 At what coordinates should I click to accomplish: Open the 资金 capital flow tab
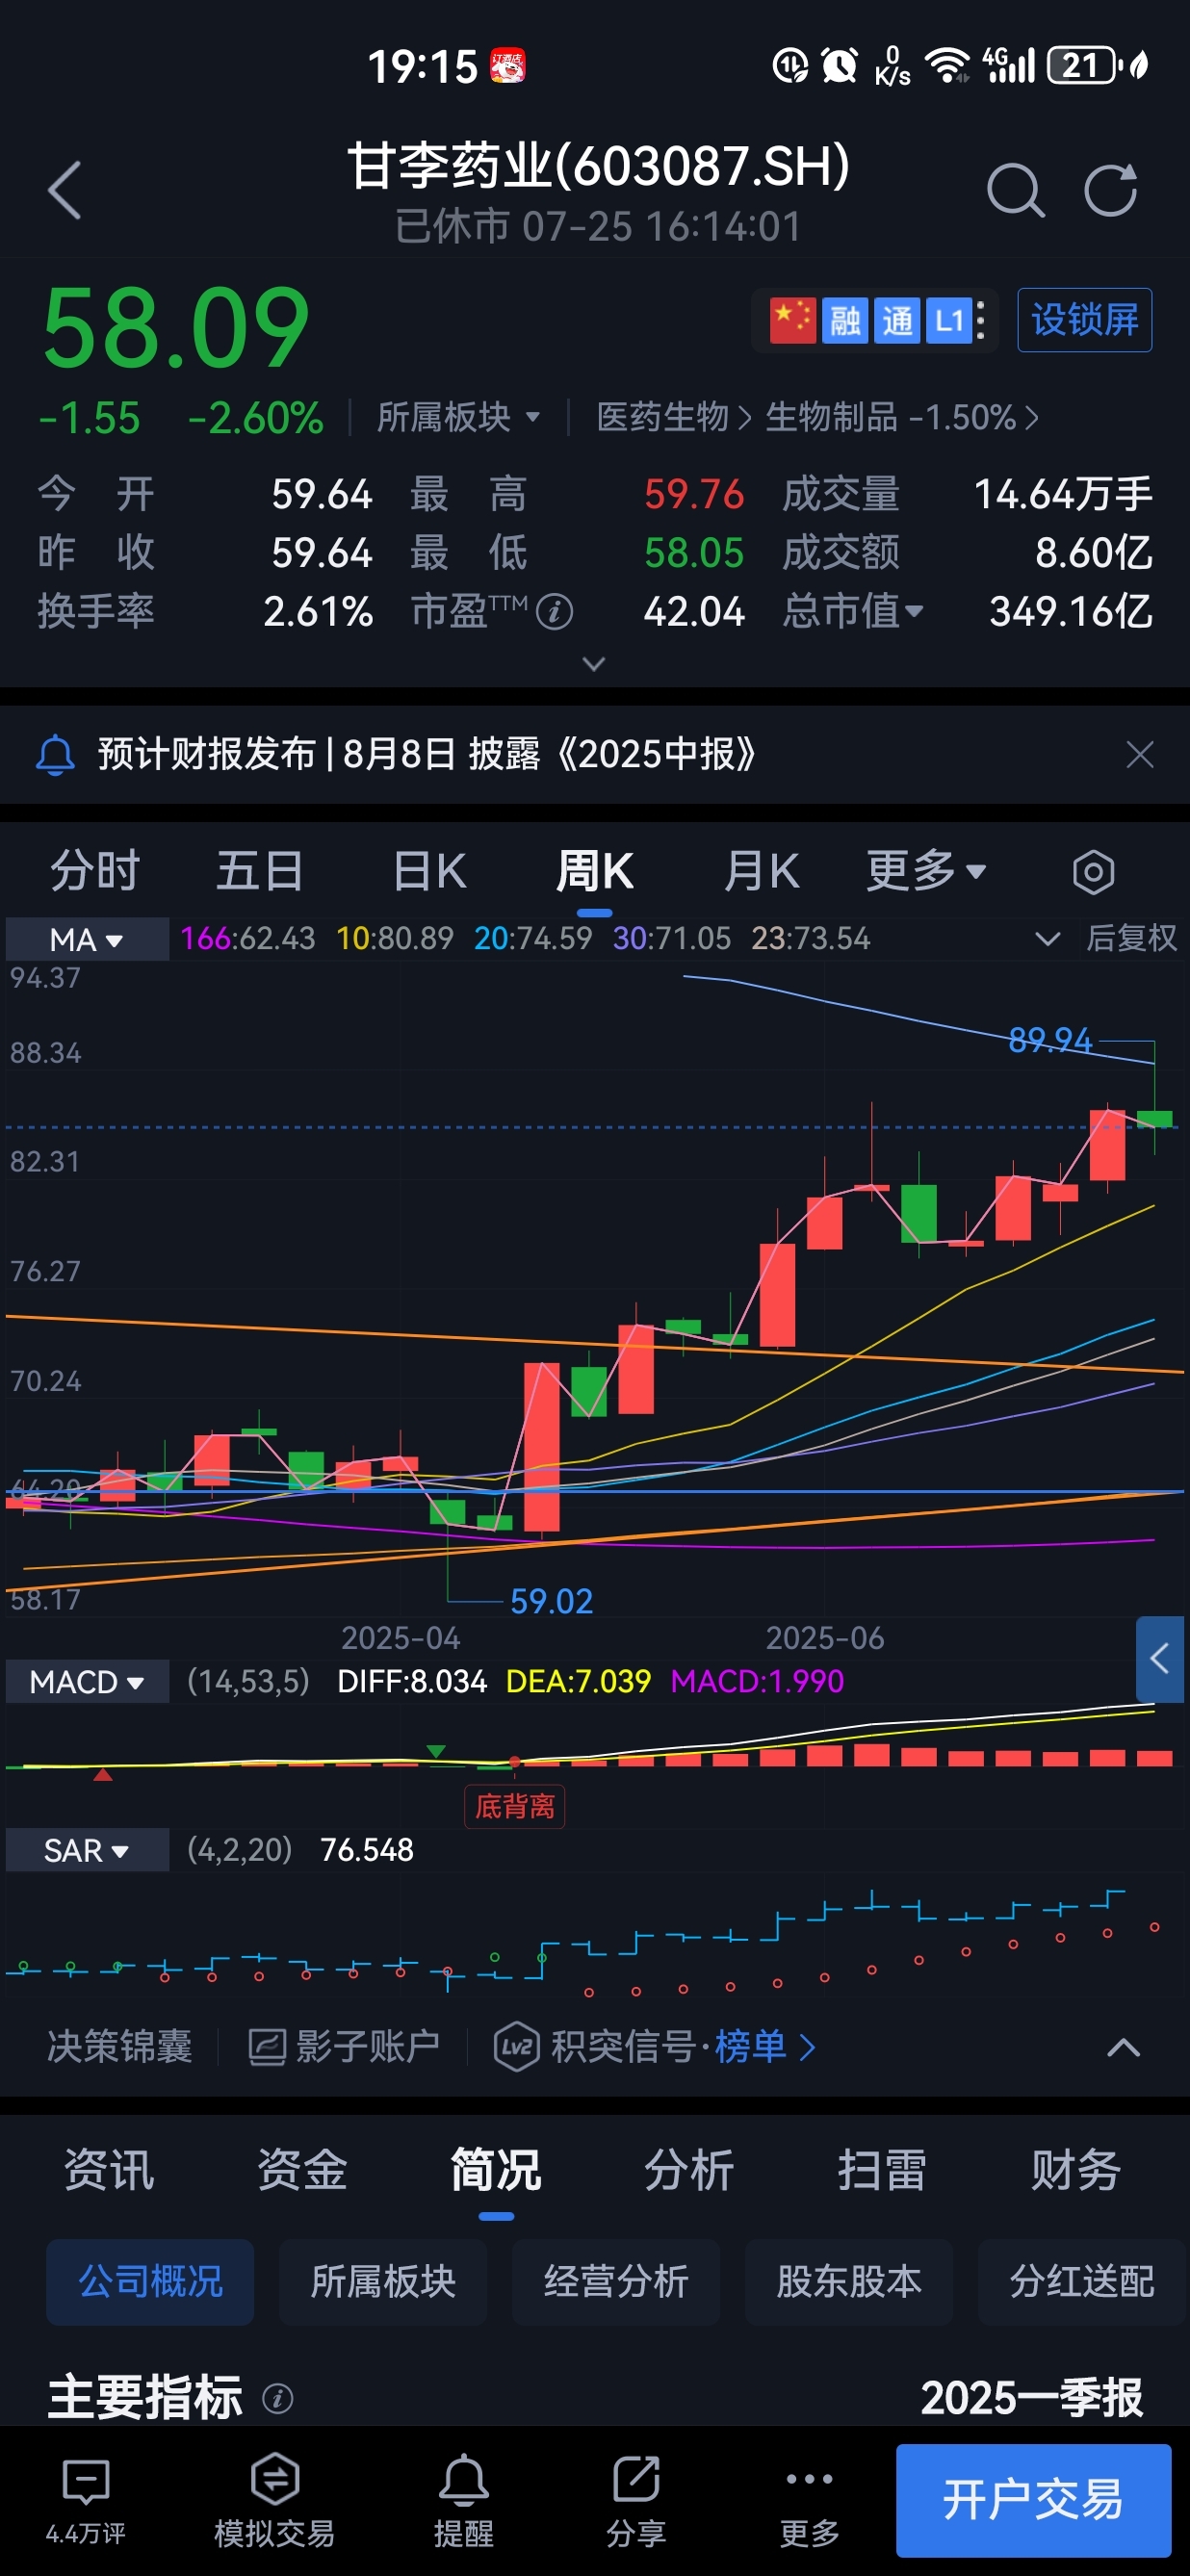click(x=302, y=2170)
